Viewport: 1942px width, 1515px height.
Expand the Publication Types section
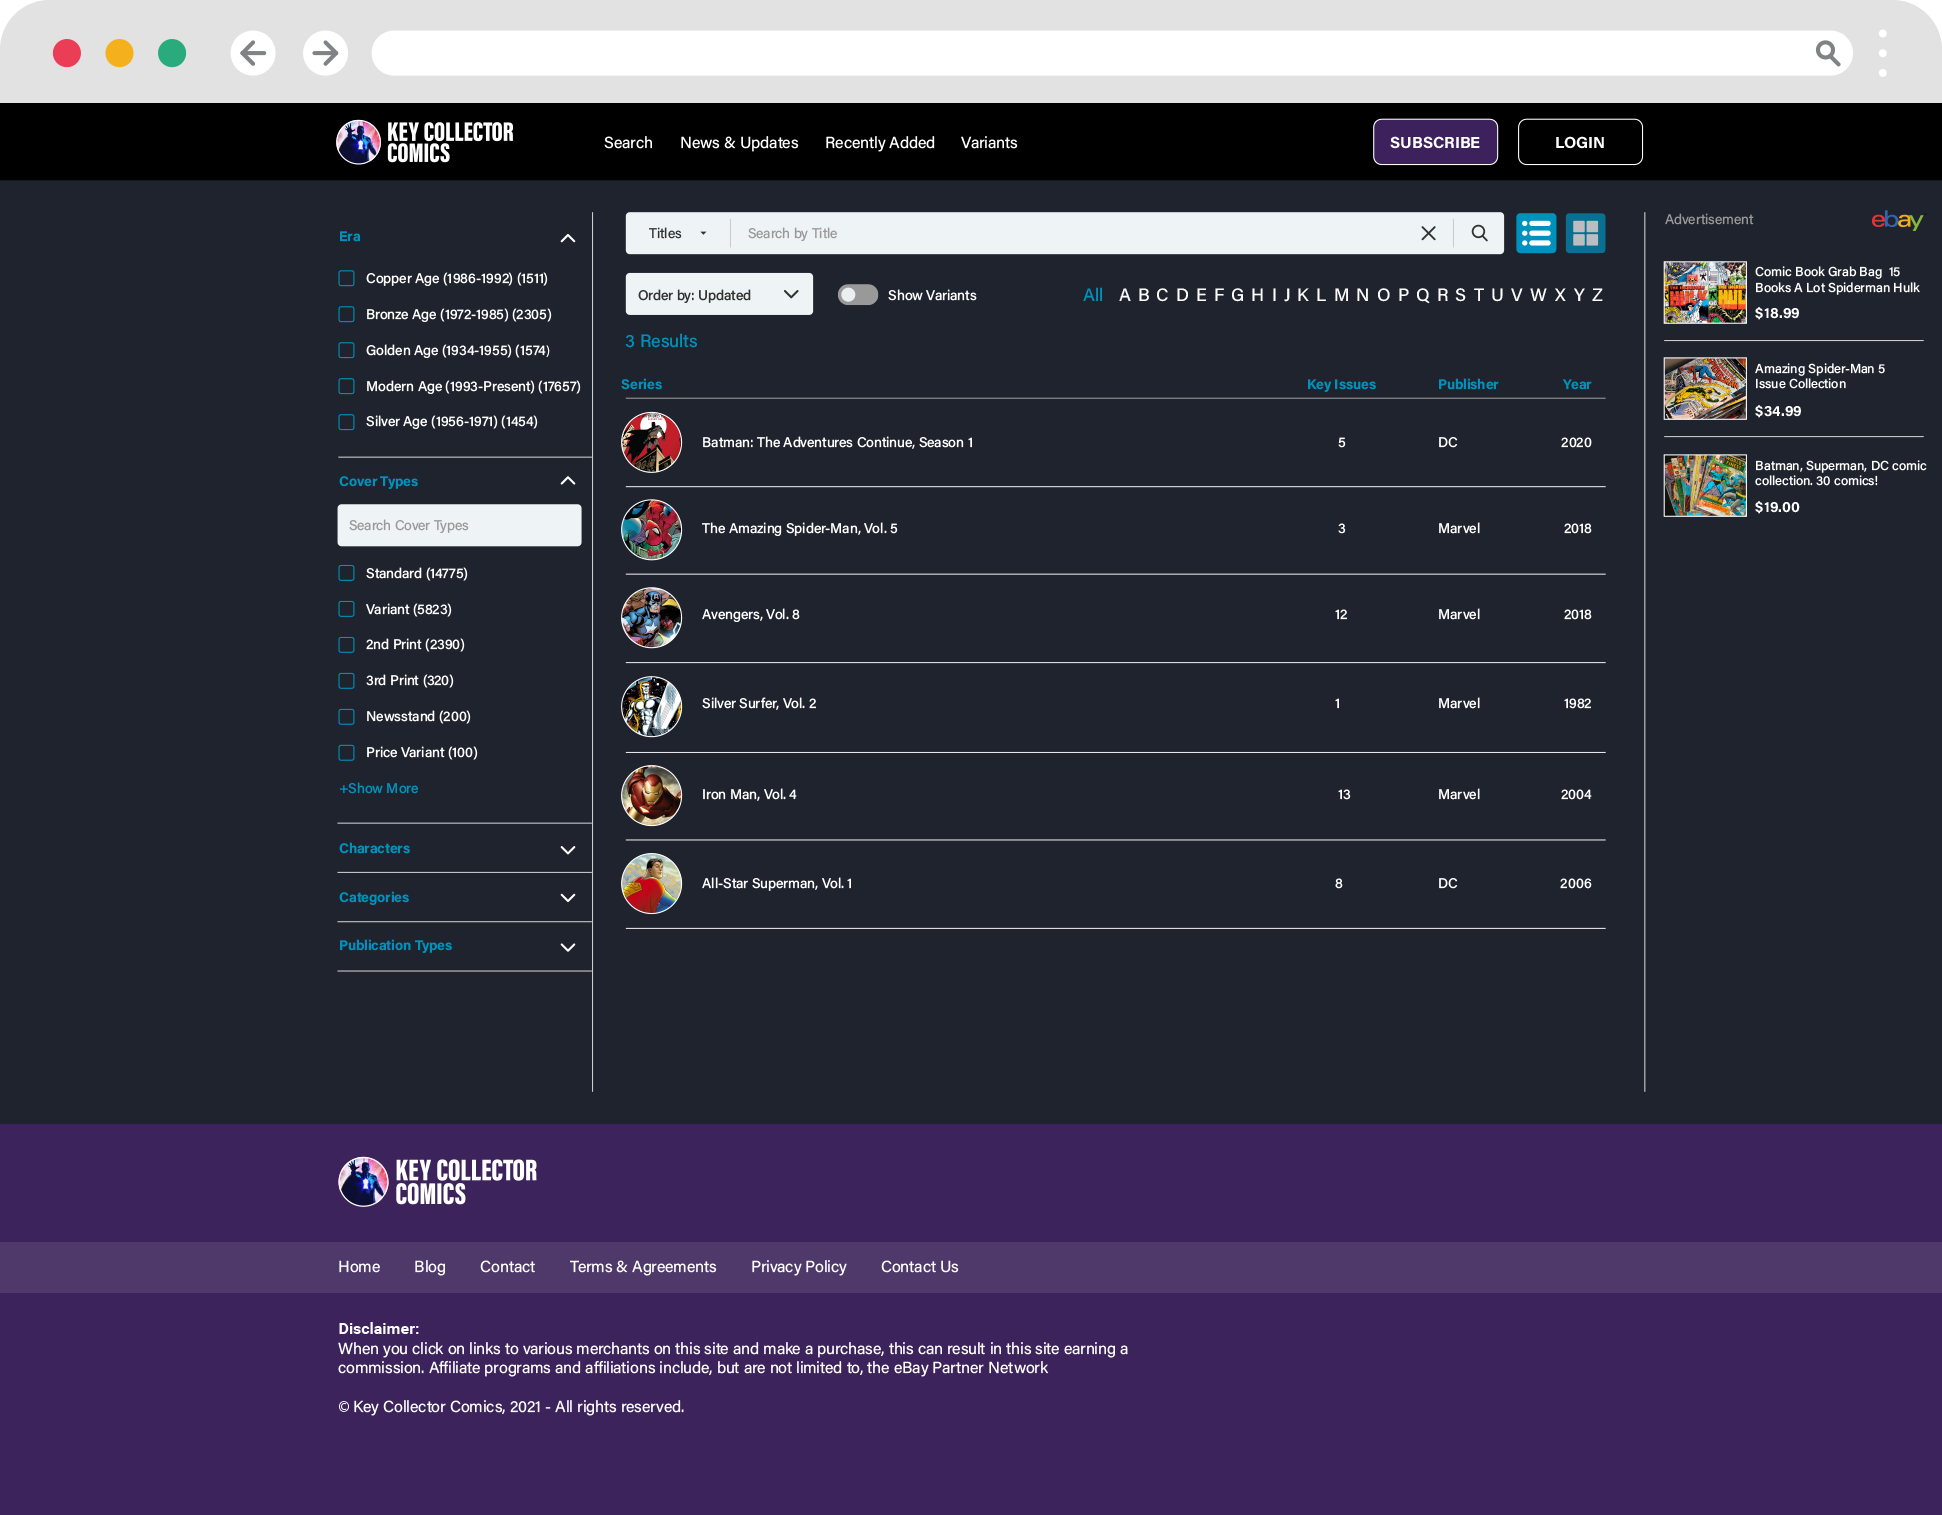(568, 947)
